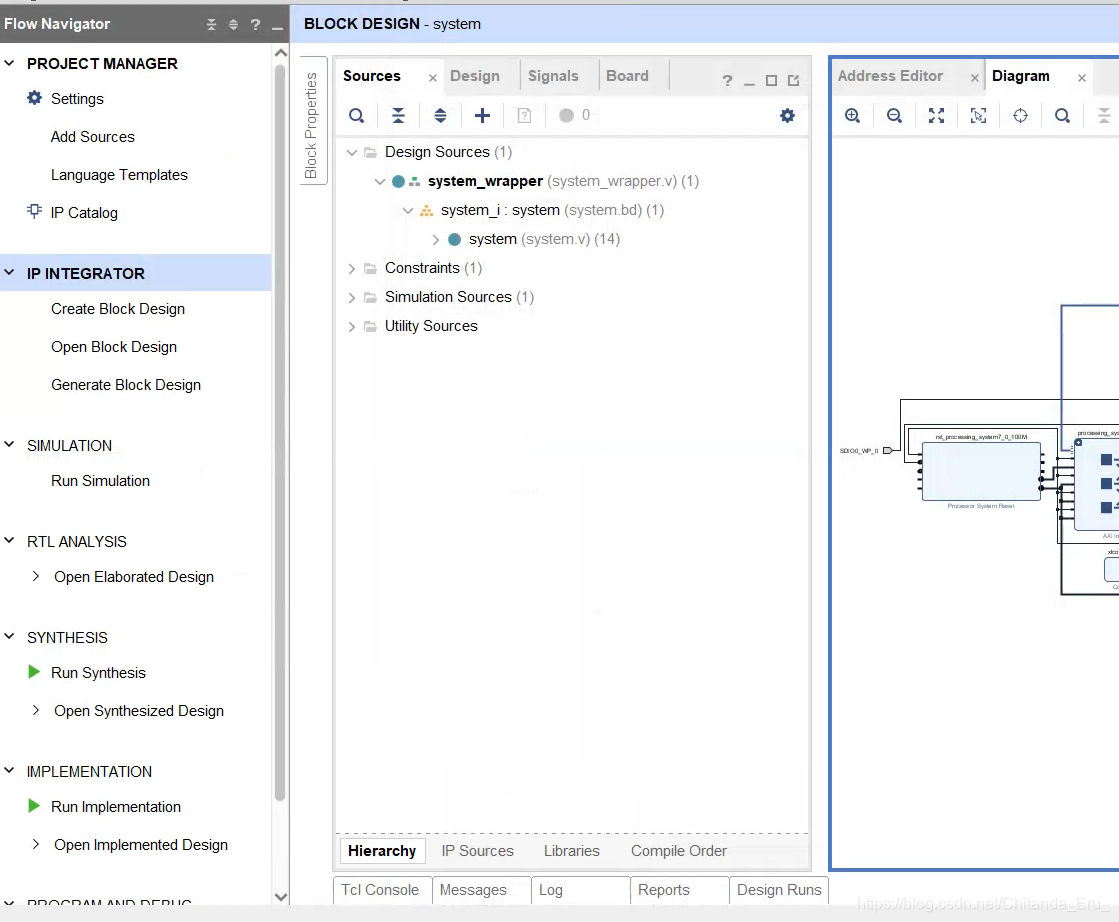Switch to the Libraries view
Image resolution: width=1119 pixels, height=922 pixels.
572,851
